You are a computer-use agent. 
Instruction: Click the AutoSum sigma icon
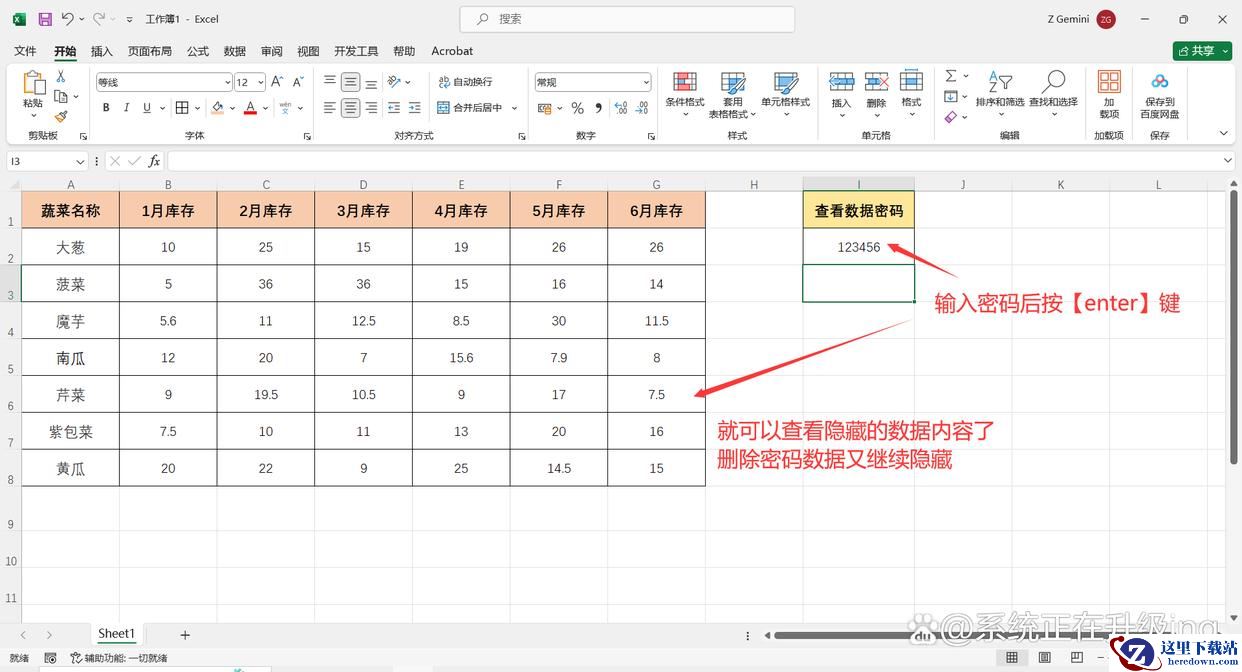click(951, 76)
